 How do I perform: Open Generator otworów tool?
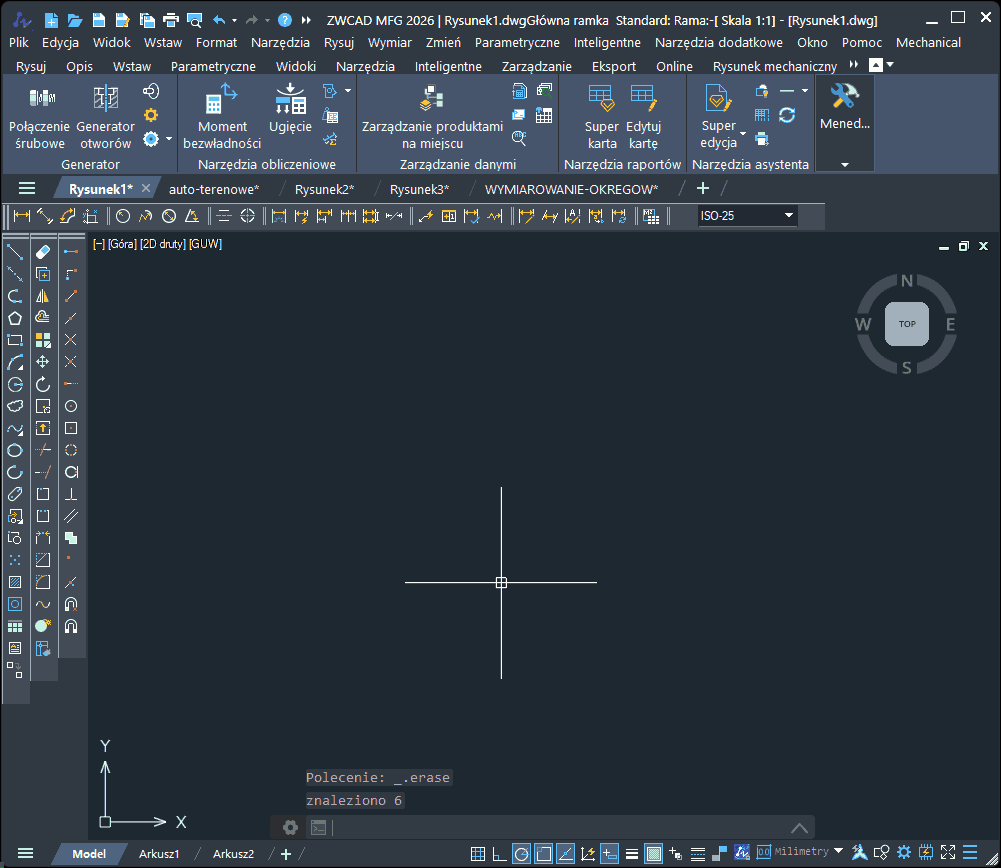pos(105,118)
